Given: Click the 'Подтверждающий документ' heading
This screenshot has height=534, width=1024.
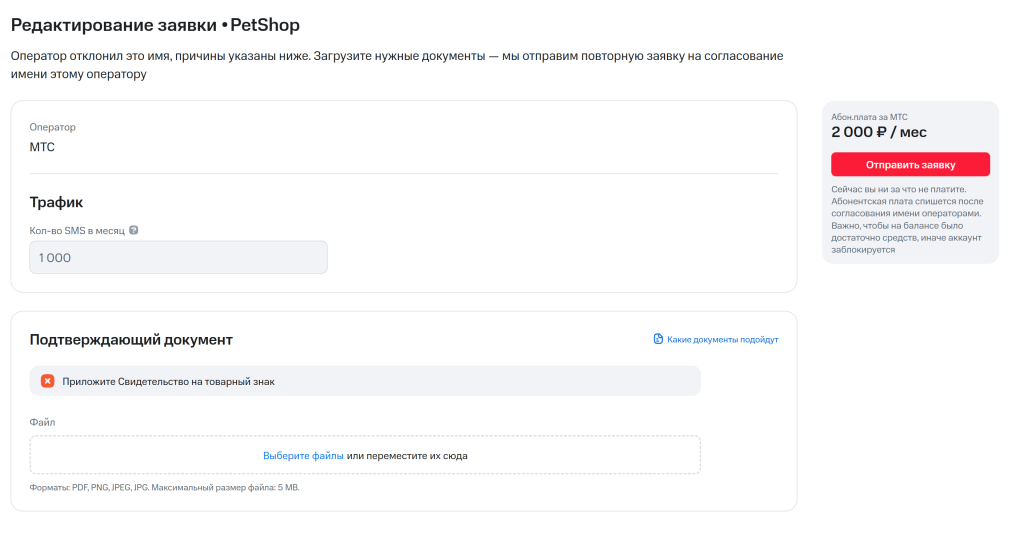Looking at the screenshot, I should click(x=131, y=339).
